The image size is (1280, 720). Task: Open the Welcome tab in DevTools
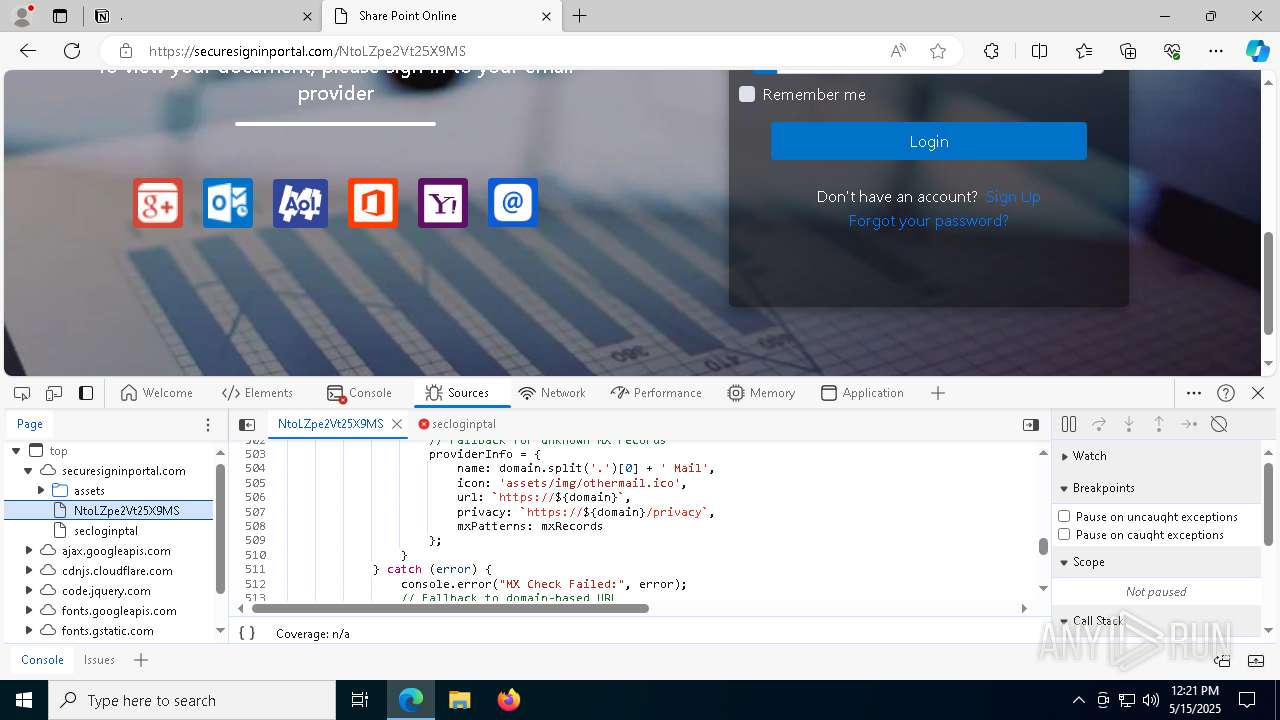(156, 393)
